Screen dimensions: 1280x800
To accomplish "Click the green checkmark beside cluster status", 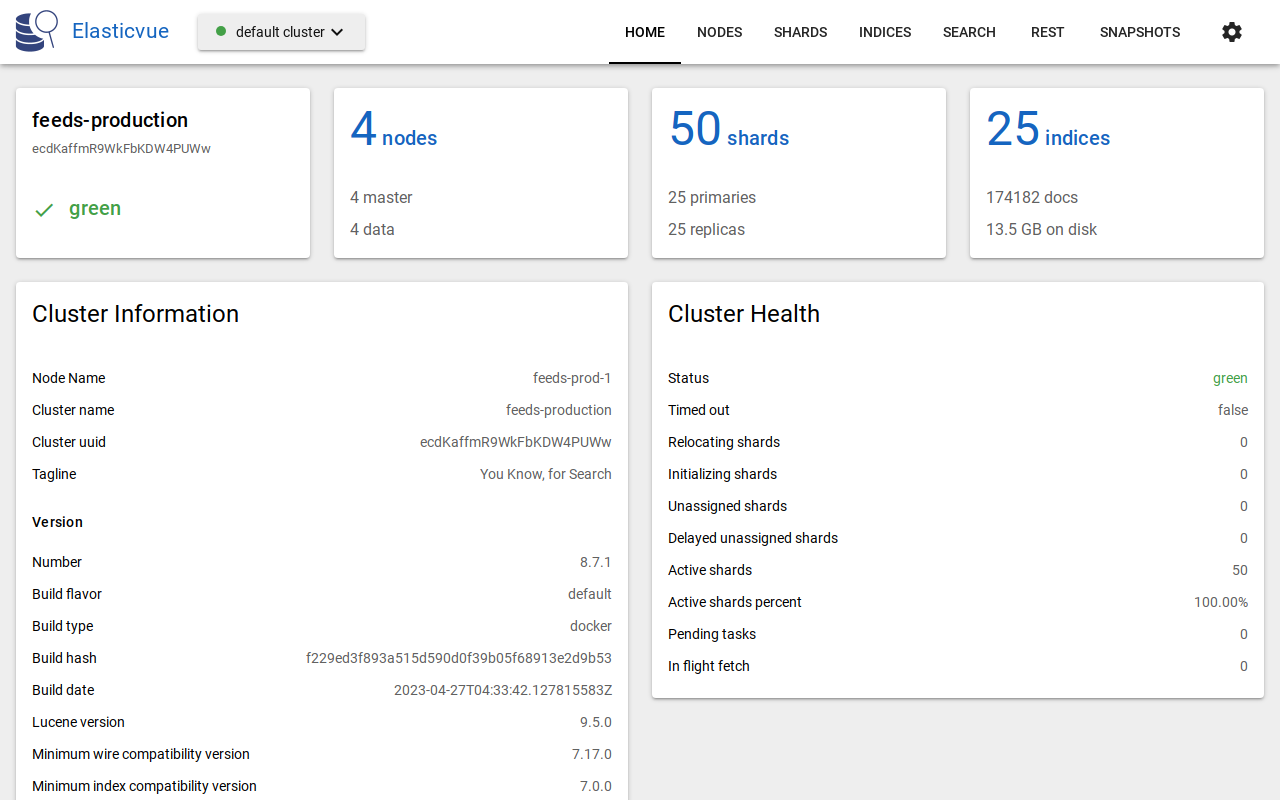I will pos(43,210).
